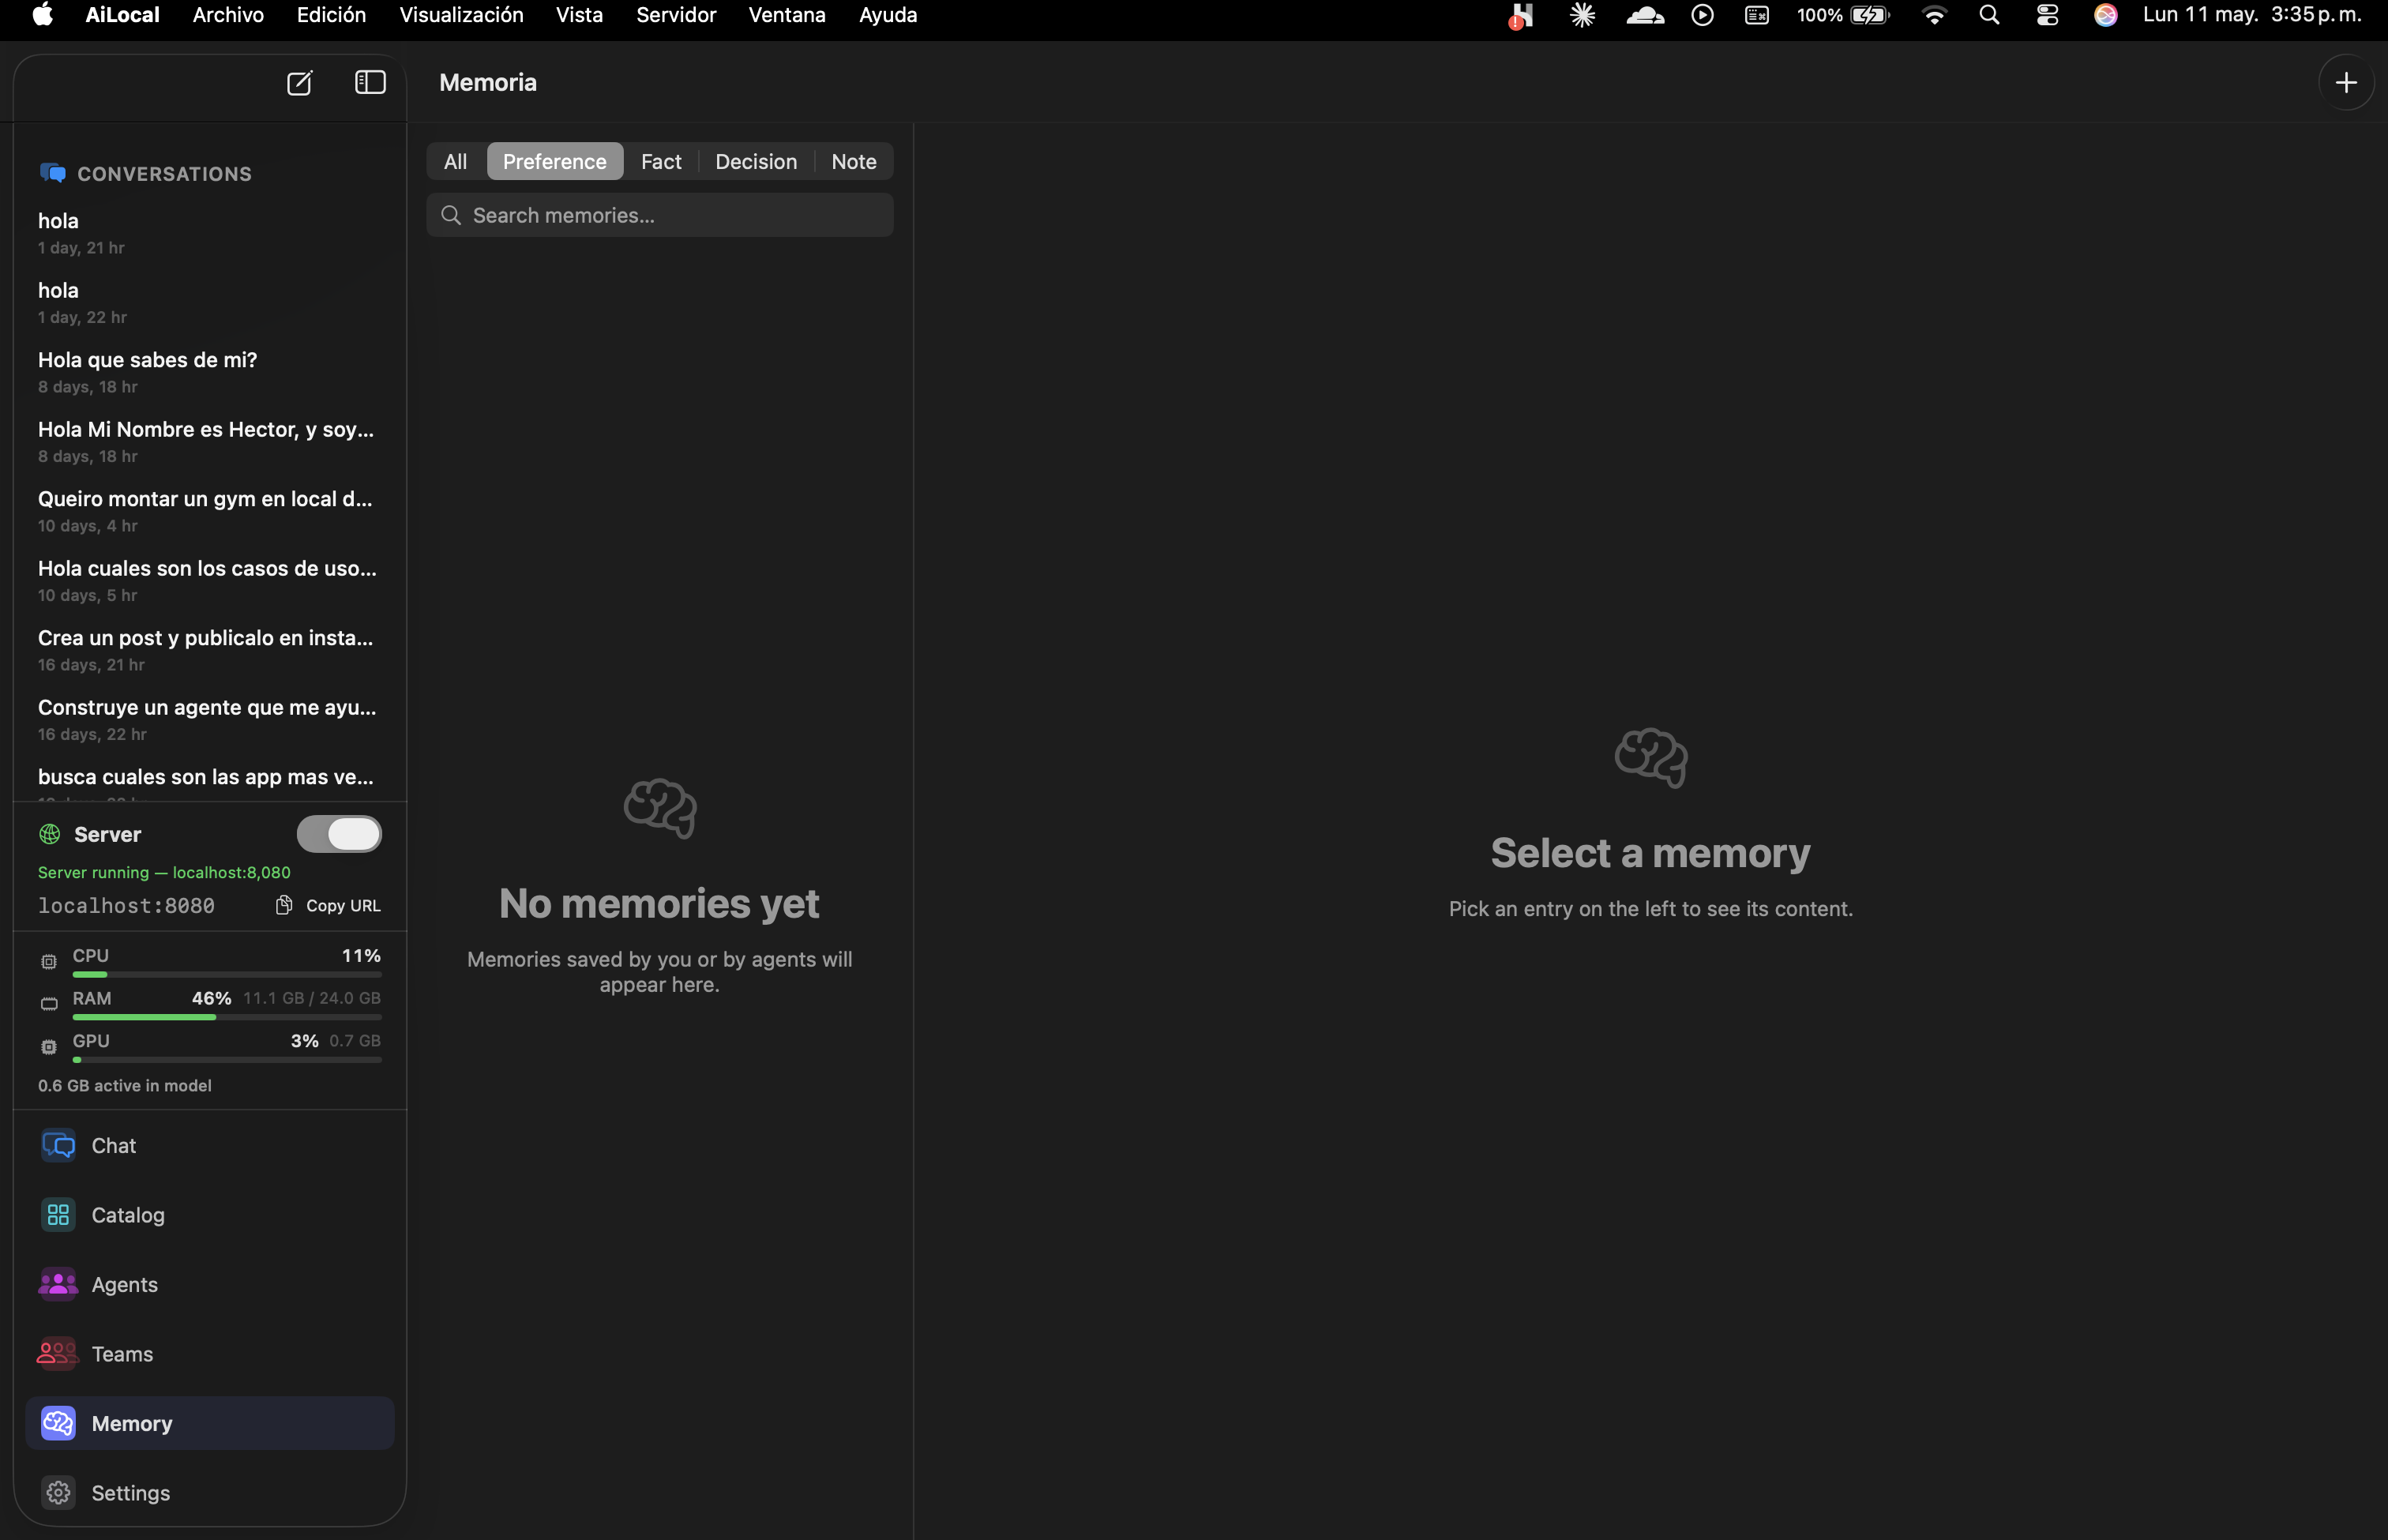Open 'Hola que sabes de mi?' conversation

coord(210,372)
